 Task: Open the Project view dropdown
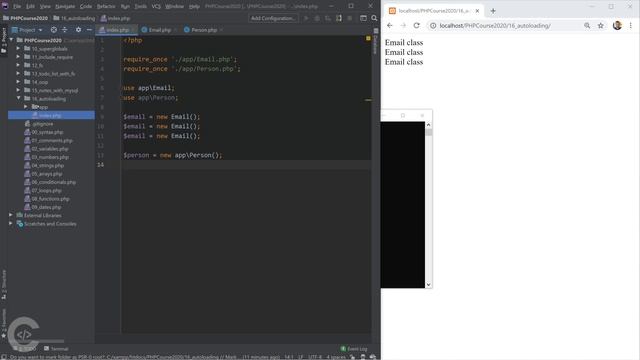[x=27, y=30]
